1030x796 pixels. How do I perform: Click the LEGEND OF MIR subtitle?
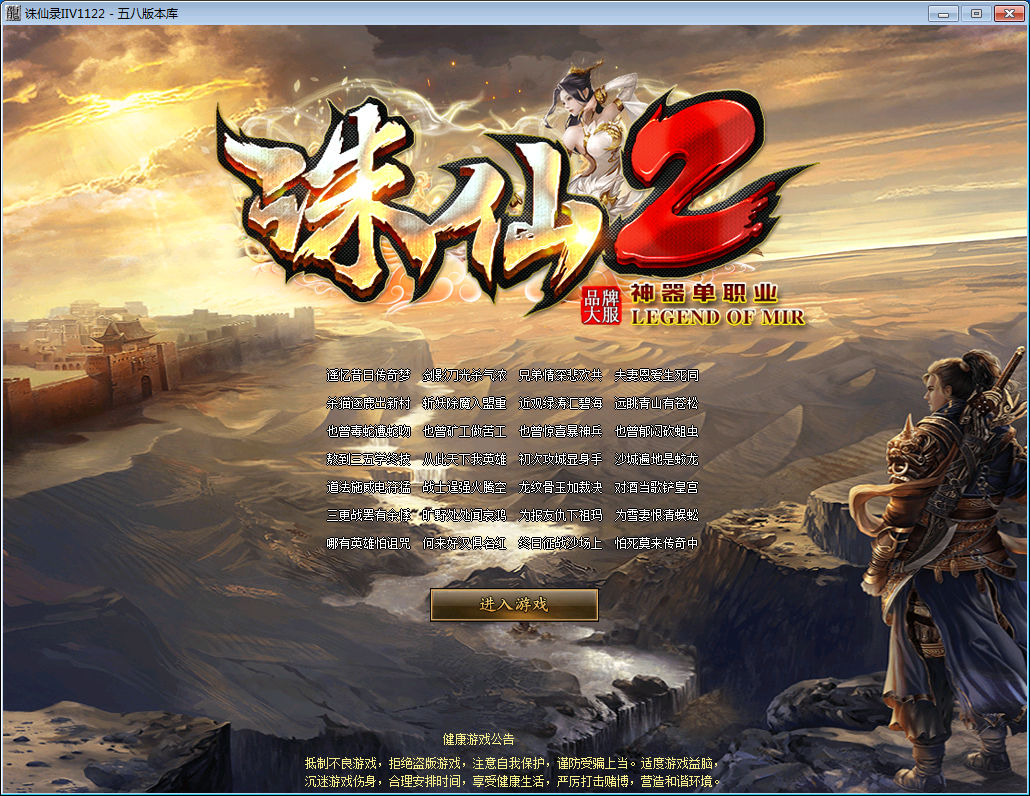pos(717,317)
